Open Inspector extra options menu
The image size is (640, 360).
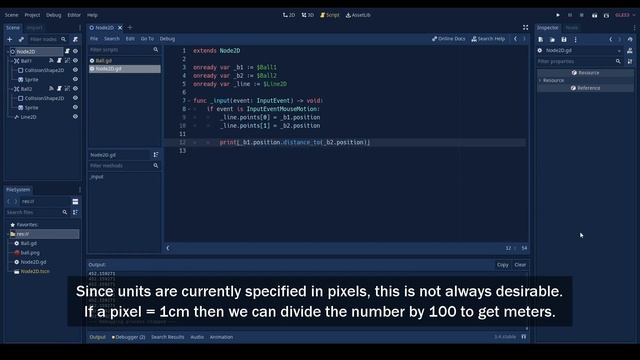[x=576, y=40]
